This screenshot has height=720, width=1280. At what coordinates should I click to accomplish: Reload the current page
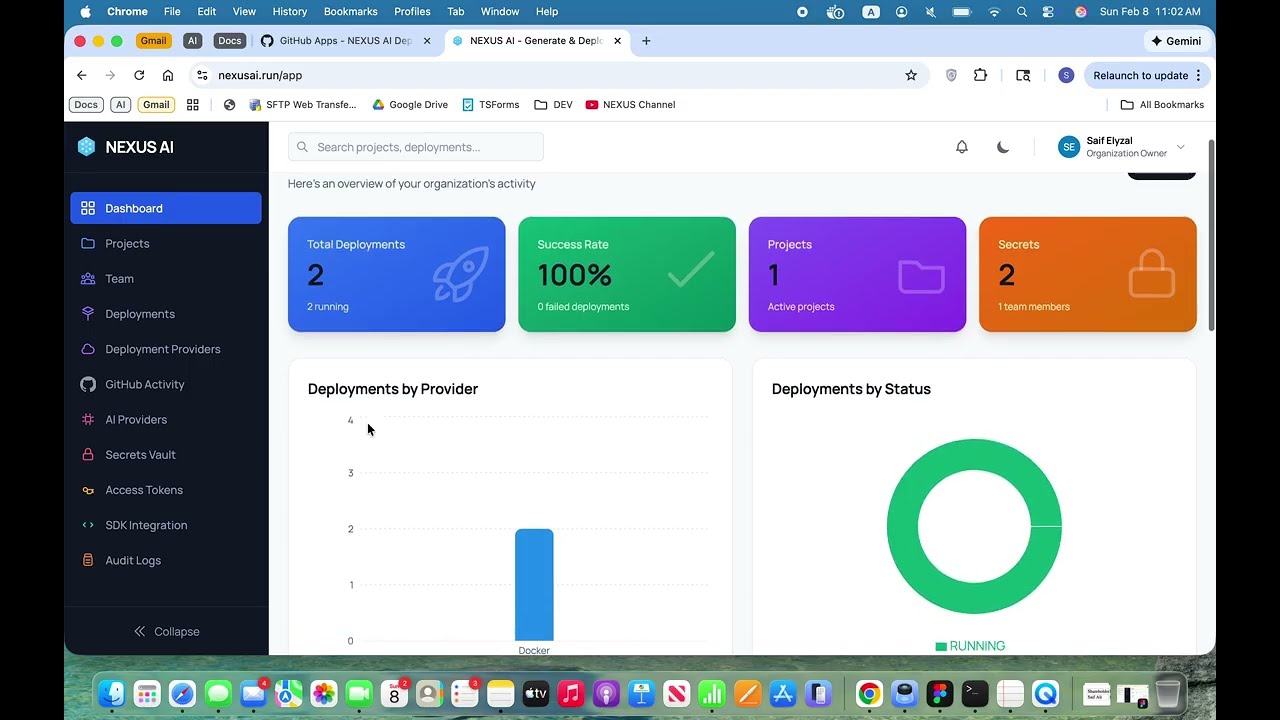[139, 75]
